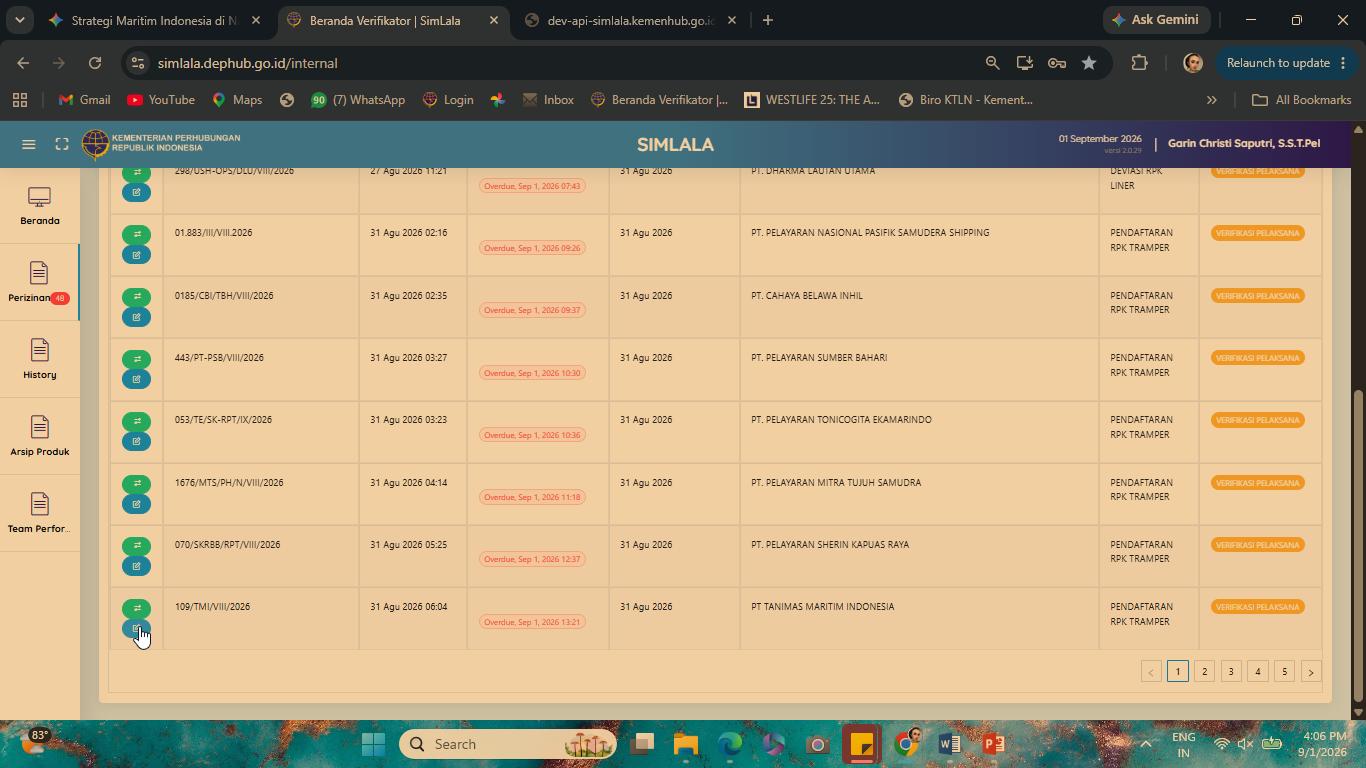Go to History in sidebar
The image size is (1366, 768).
[x=40, y=360]
